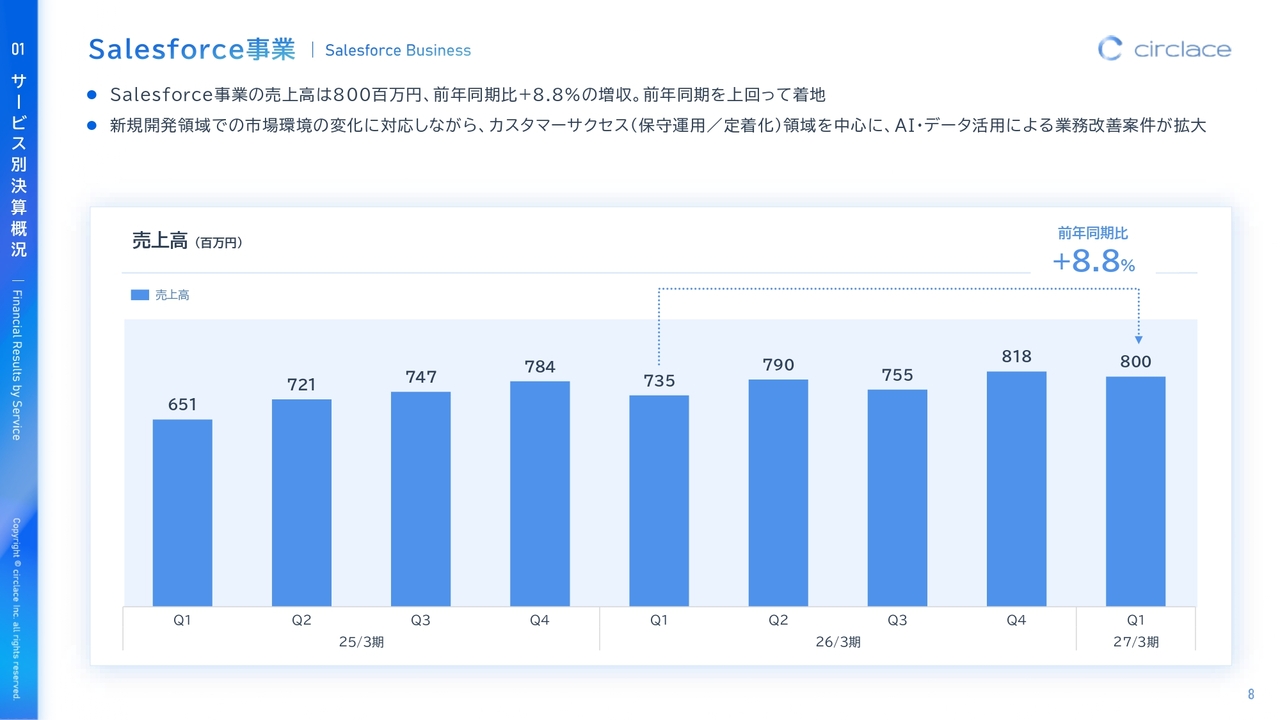Select the bullet about 800百万円 revenue

click(x=467, y=95)
